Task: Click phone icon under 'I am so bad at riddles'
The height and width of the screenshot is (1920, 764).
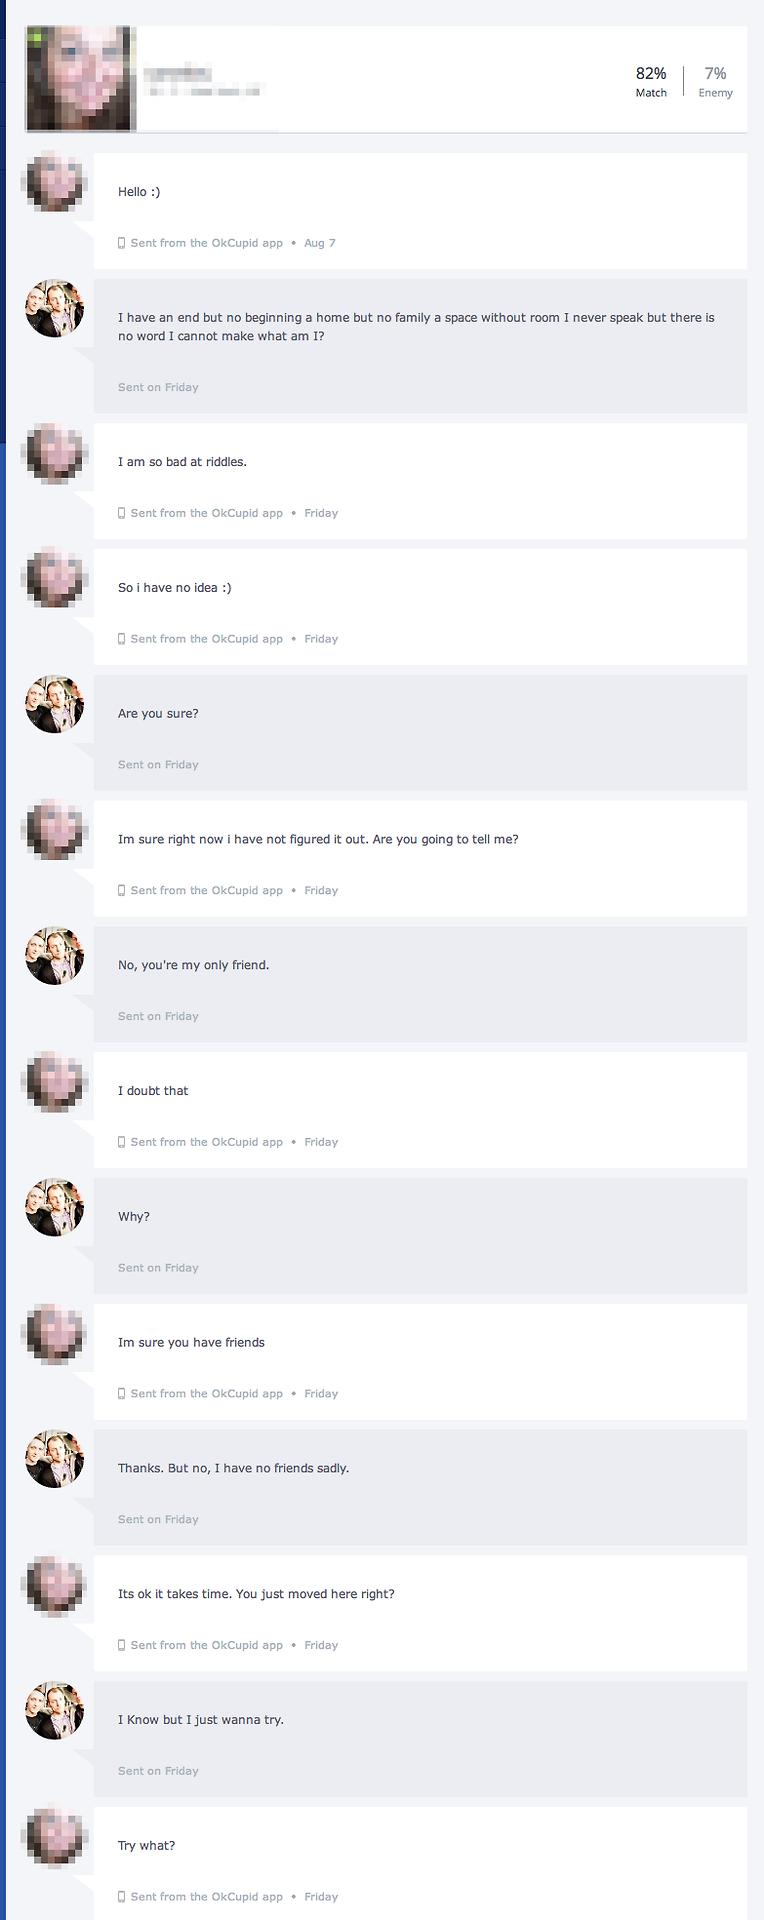Action: click(x=122, y=513)
